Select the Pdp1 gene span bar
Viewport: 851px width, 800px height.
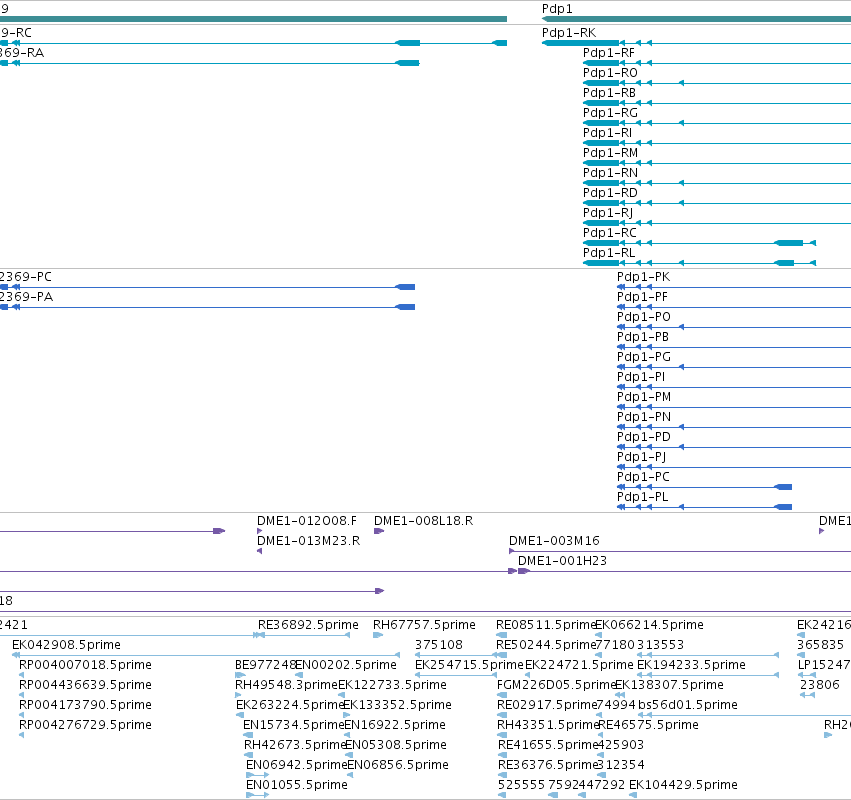pyautogui.click(x=696, y=20)
